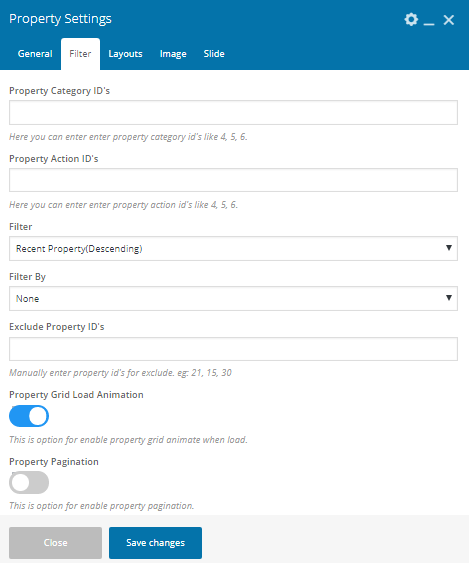Switch to the General tab

tap(35, 54)
